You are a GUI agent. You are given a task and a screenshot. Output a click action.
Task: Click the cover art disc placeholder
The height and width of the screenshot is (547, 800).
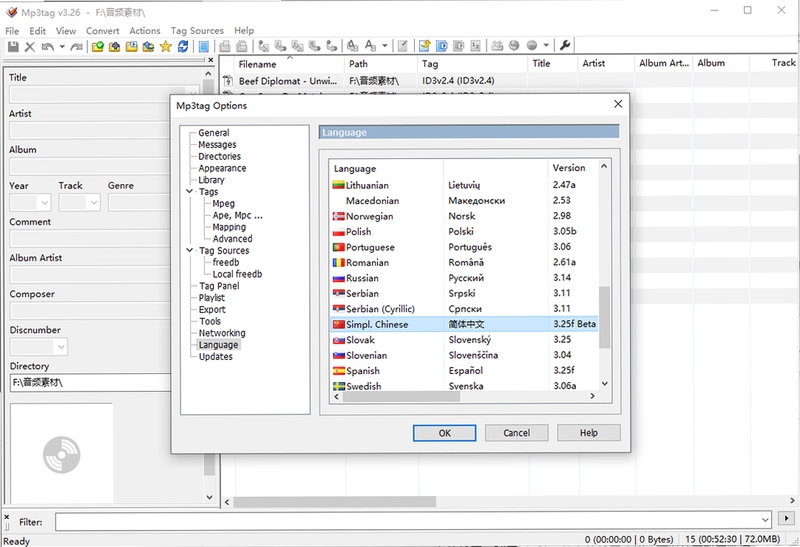[62, 454]
